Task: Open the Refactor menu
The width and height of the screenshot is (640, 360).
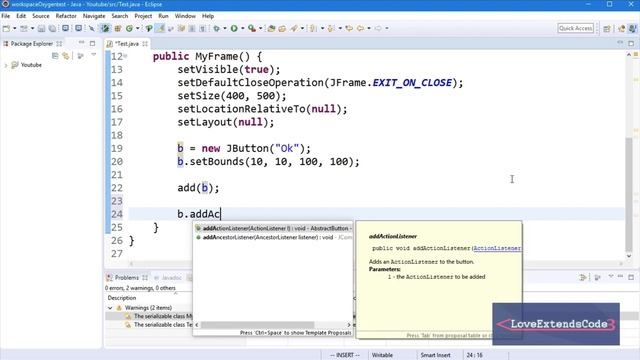Action: click(66, 16)
